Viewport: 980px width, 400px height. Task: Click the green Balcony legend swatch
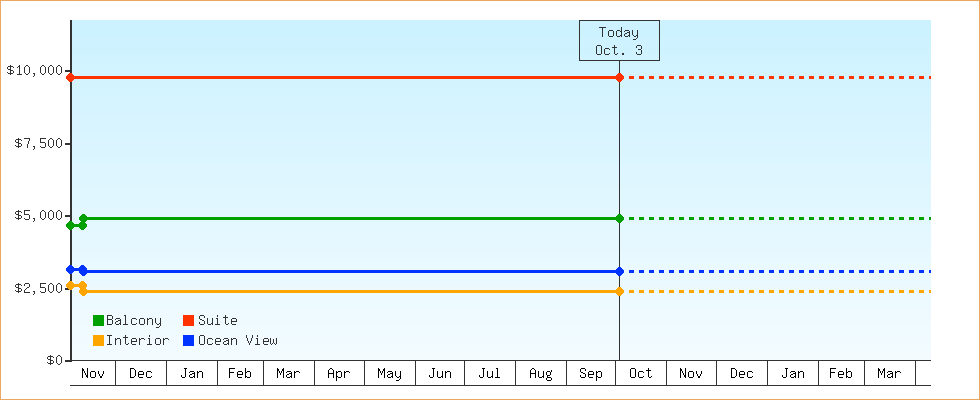[98, 321]
